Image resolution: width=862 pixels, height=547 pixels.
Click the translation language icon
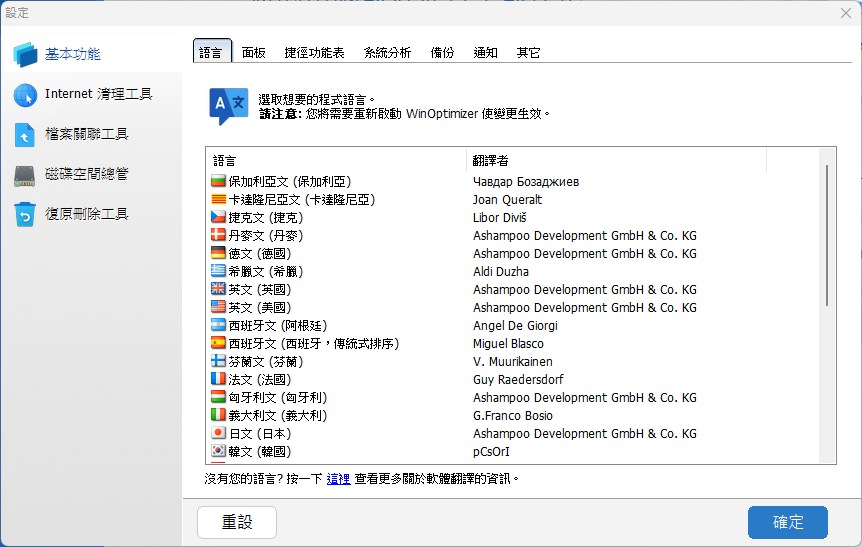[228, 106]
